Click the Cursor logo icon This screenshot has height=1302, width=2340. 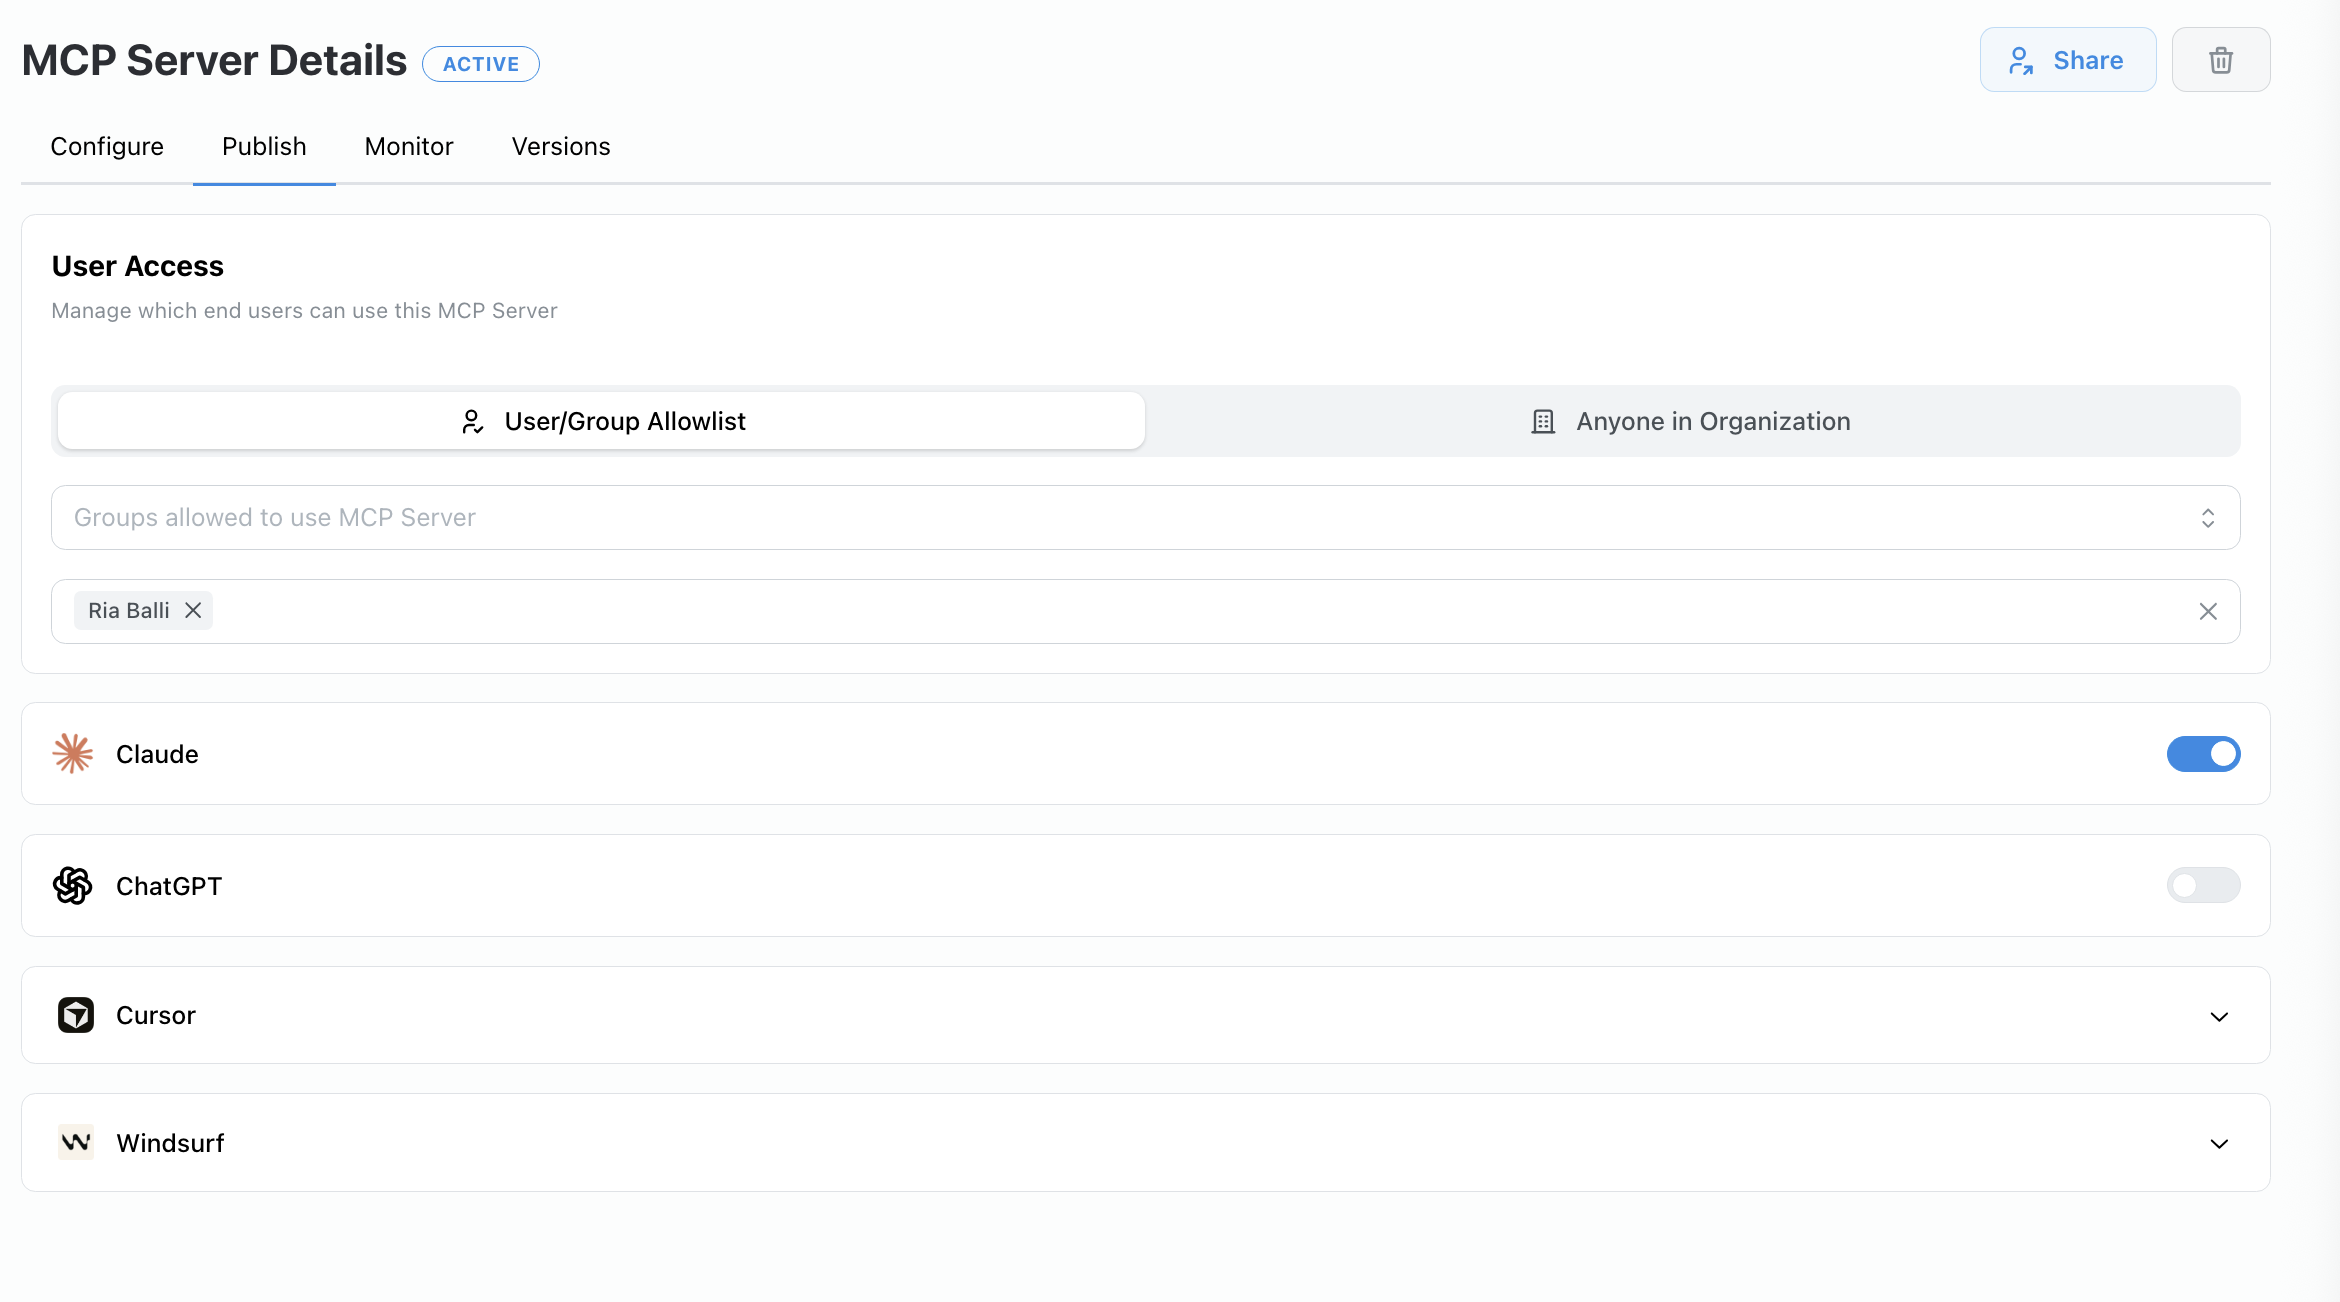point(75,1014)
